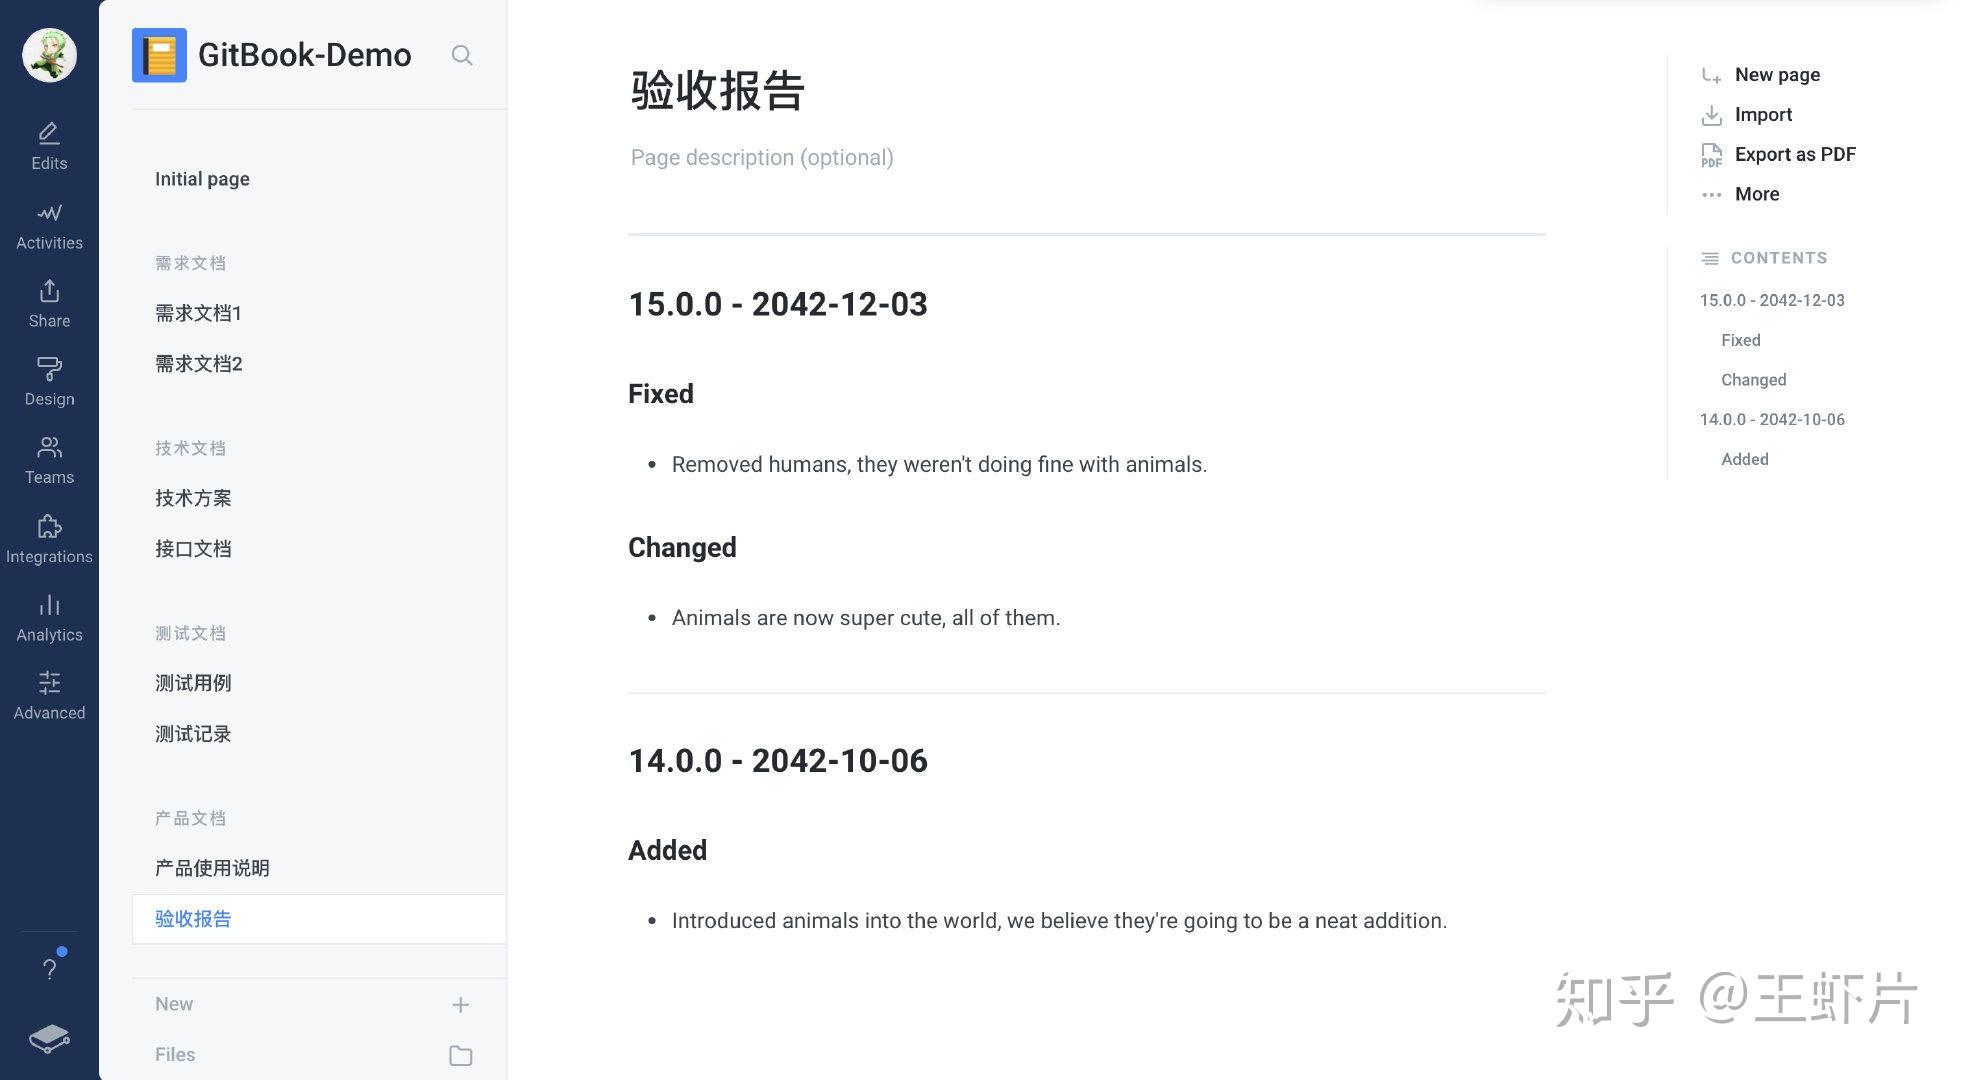Select the 需求文档1 page
Screen dimensions: 1972x1080
tap(197, 313)
